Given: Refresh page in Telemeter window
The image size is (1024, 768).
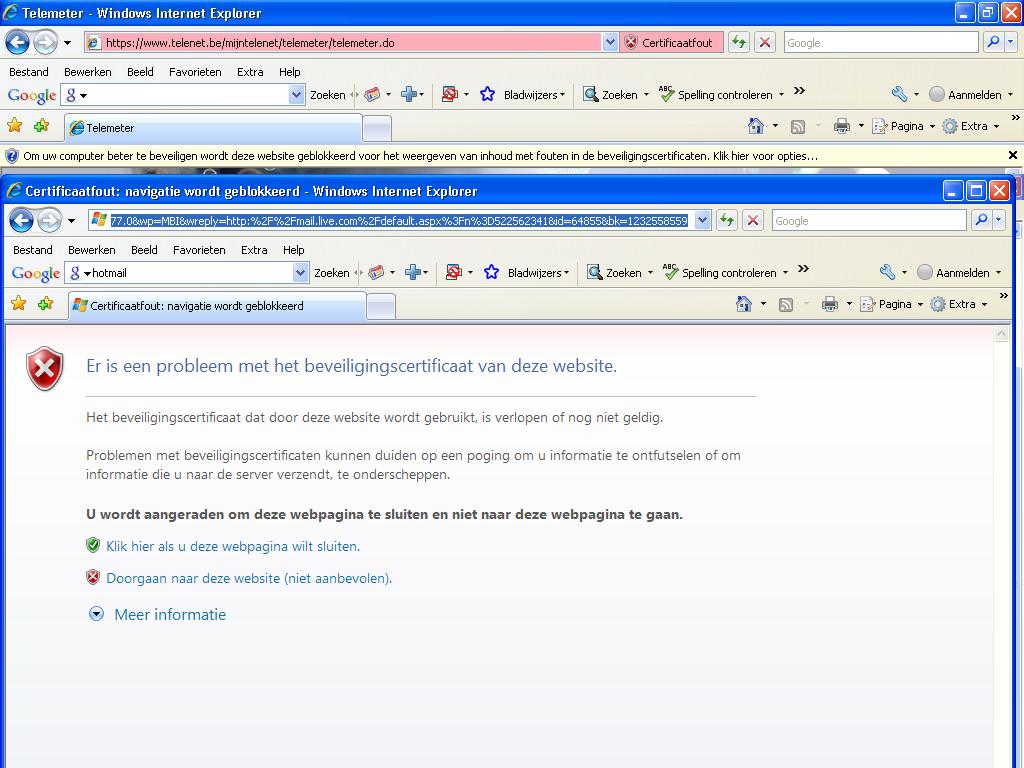Looking at the screenshot, I should coord(739,42).
